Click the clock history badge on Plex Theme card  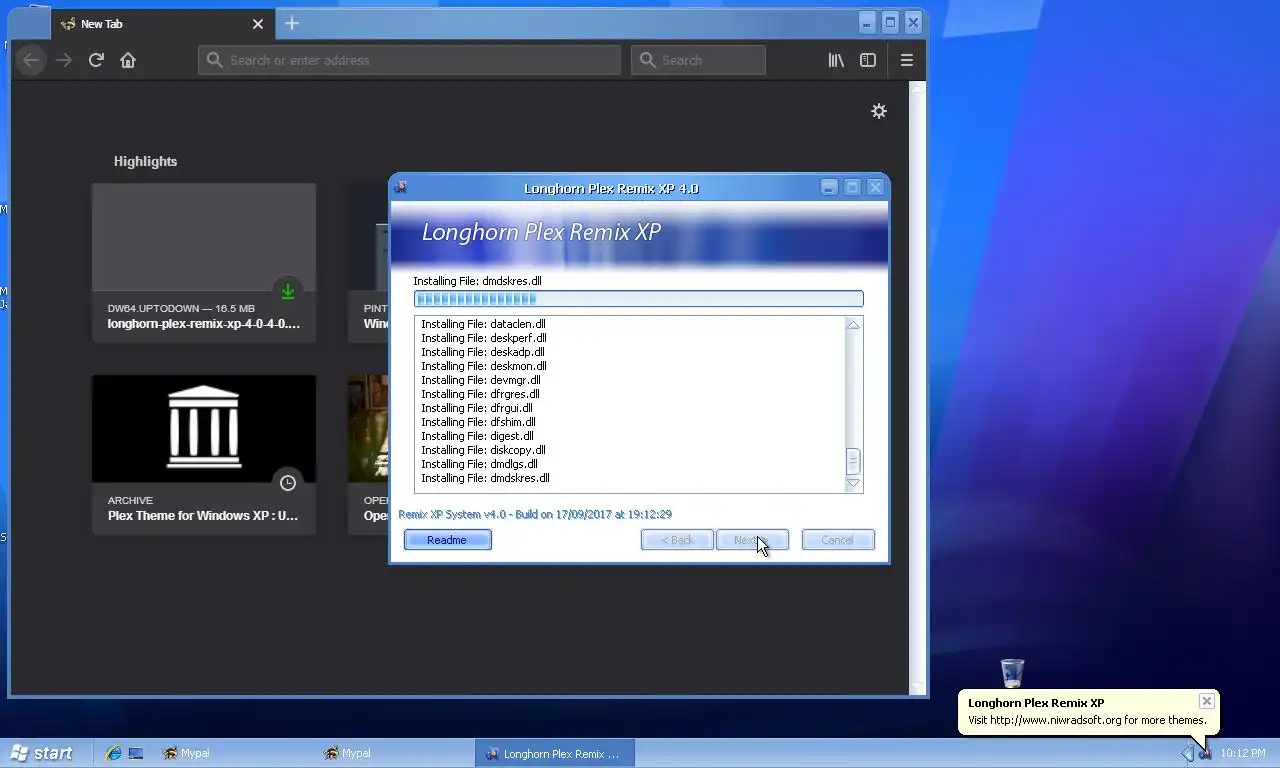(x=288, y=483)
